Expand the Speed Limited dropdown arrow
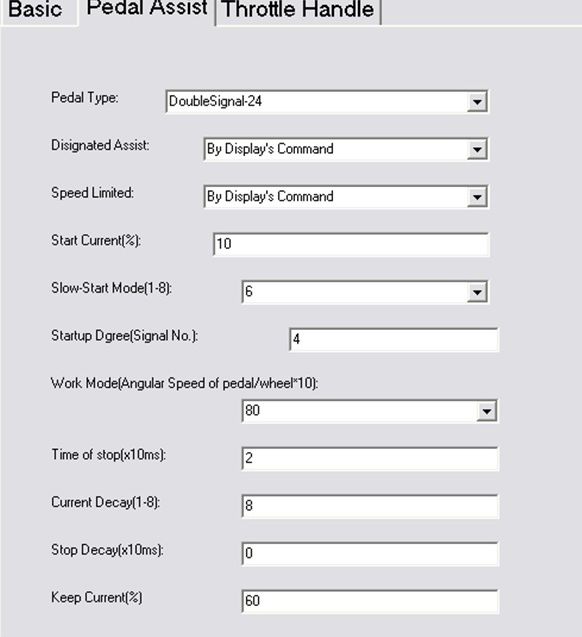 pos(477,197)
